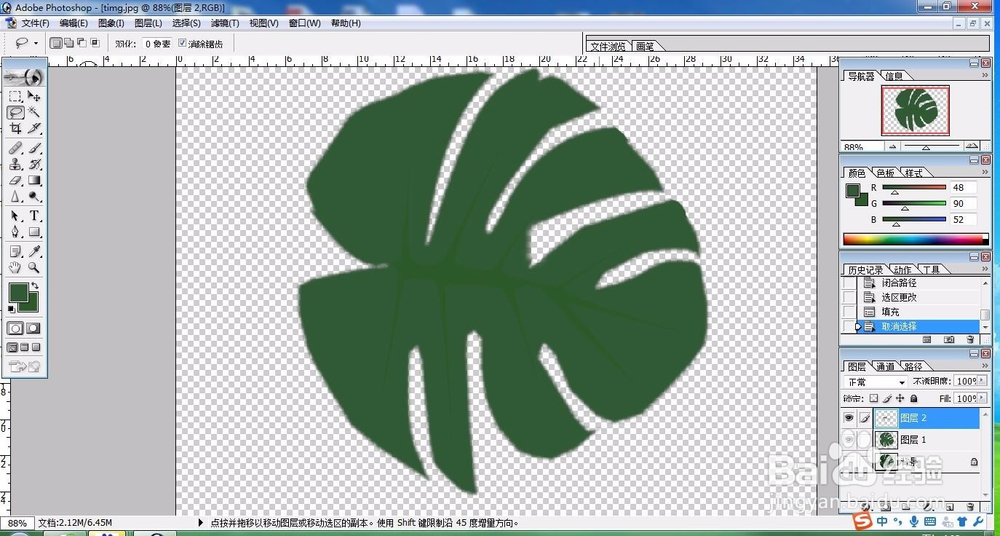Click the 羽化 feather value field
The width and height of the screenshot is (1000, 536).
coord(156,43)
